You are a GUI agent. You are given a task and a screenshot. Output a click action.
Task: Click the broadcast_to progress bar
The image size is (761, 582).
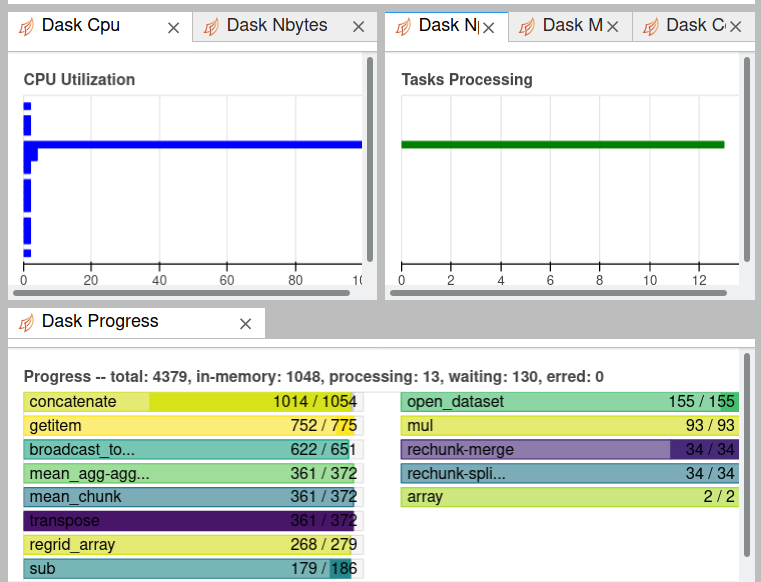193,449
